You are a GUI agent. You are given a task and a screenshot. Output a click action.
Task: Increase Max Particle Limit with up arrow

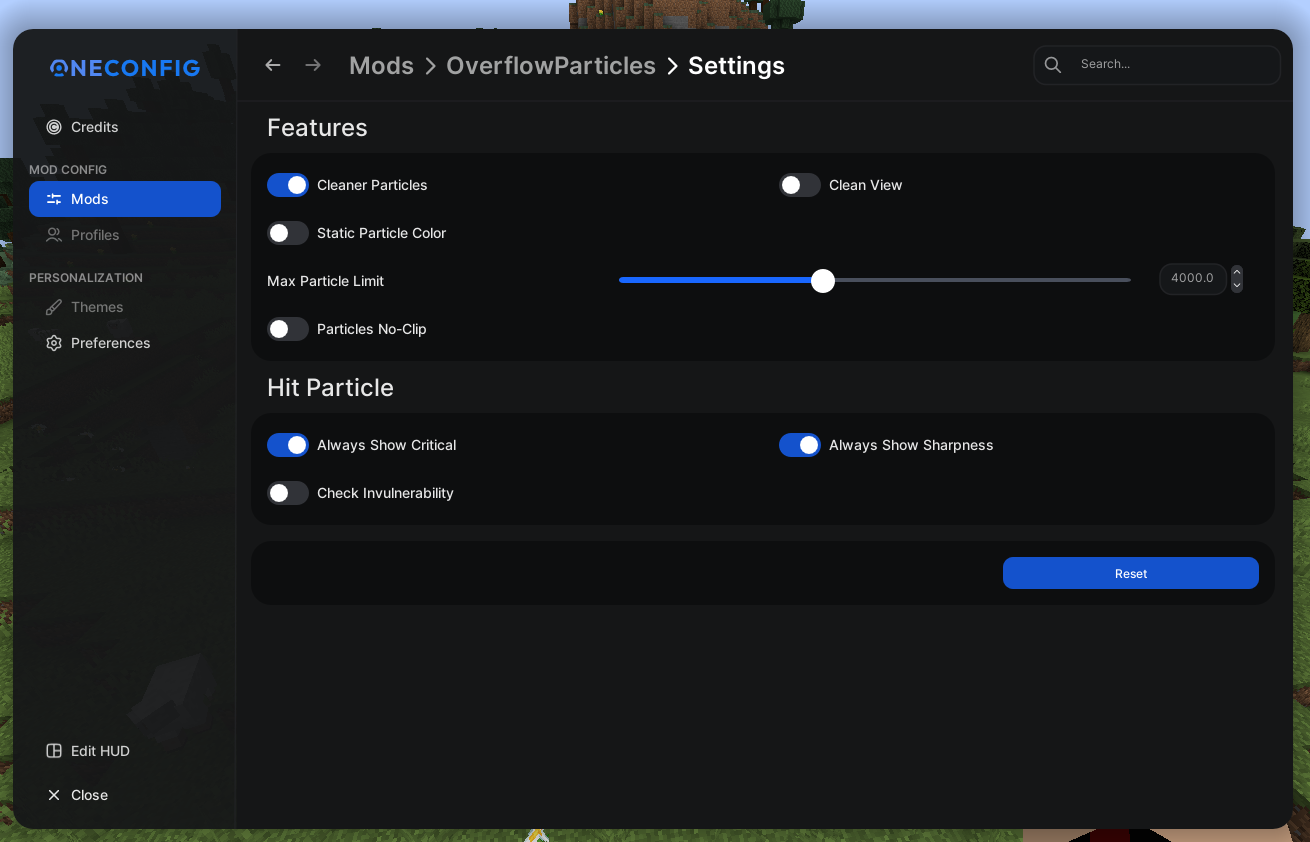(x=1237, y=272)
